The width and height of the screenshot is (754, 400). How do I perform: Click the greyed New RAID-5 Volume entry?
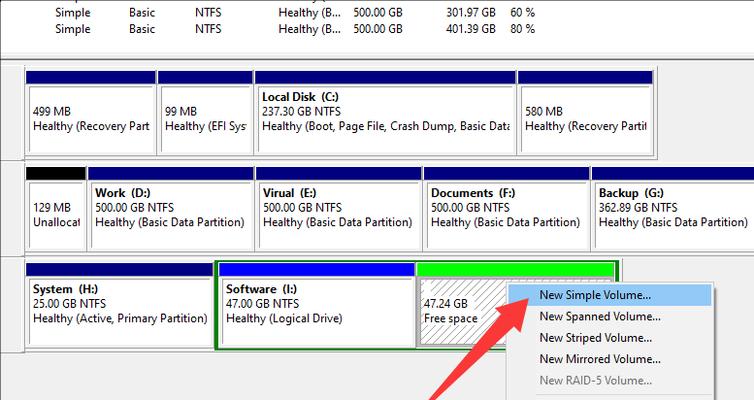coord(610,380)
